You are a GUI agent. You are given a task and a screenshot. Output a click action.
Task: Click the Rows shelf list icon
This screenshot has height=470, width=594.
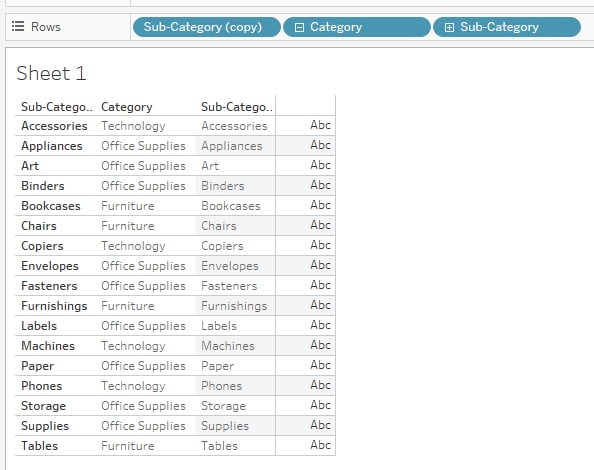point(18,27)
